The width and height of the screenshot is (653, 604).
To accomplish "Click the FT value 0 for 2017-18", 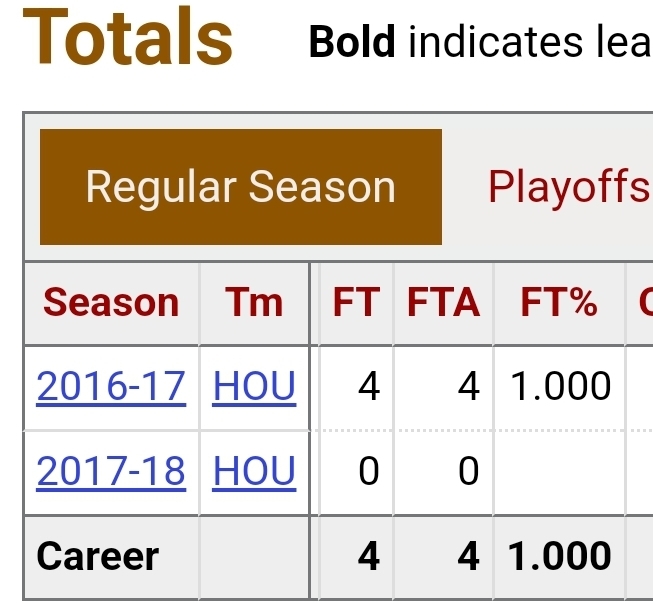I will click(x=369, y=471).
